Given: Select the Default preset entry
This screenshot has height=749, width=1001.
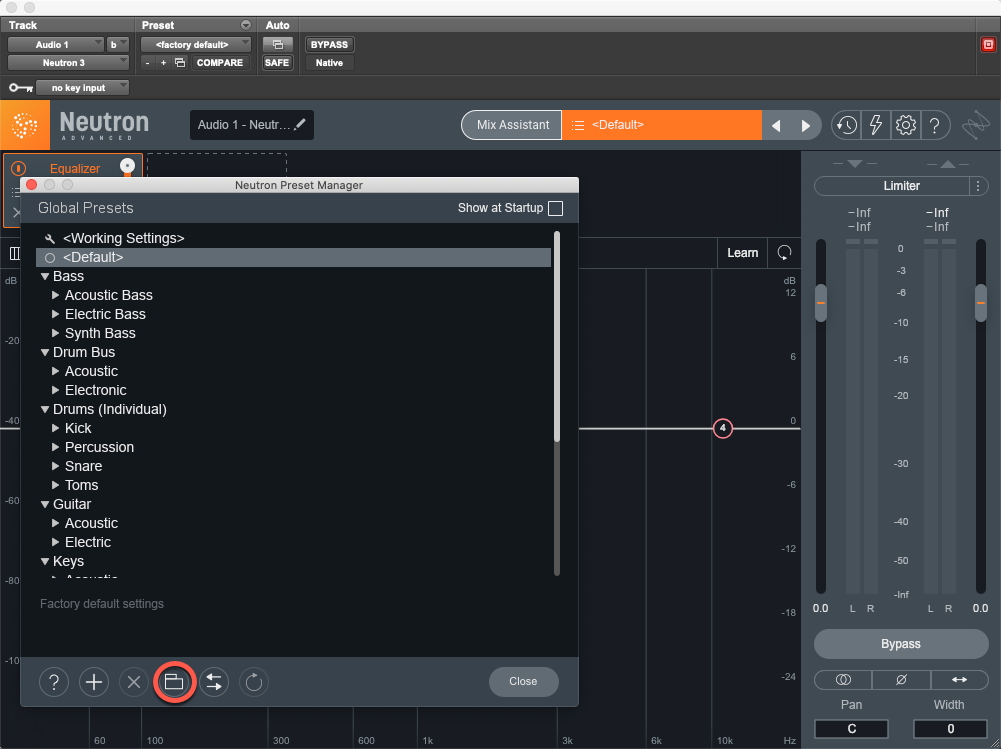Looking at the screenshot, I should (x=294, y=257).
